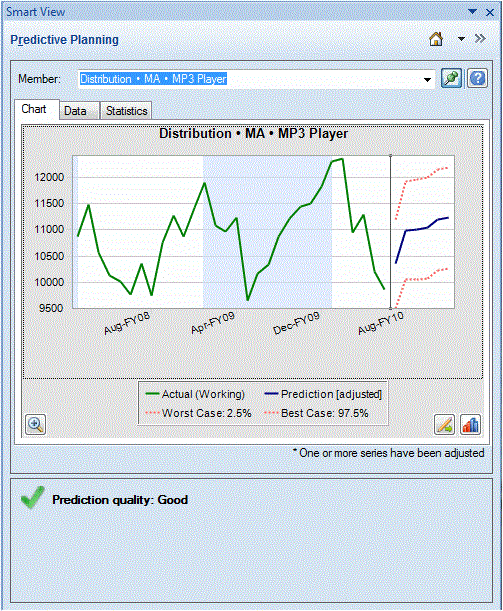503x611 pixels.
Task: Click the double-chevron next panel arrow
Action: tap(480, 39)
